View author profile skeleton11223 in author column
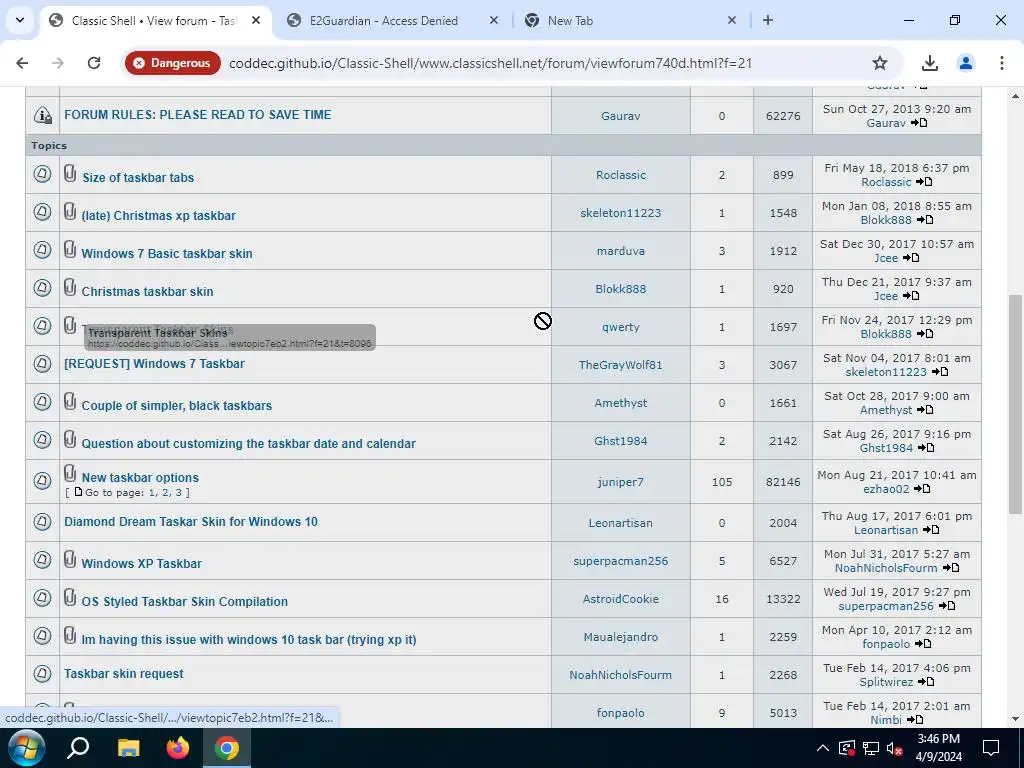Image resolution: width=1024 pixels, height=768 pixels. click(620, 213)
